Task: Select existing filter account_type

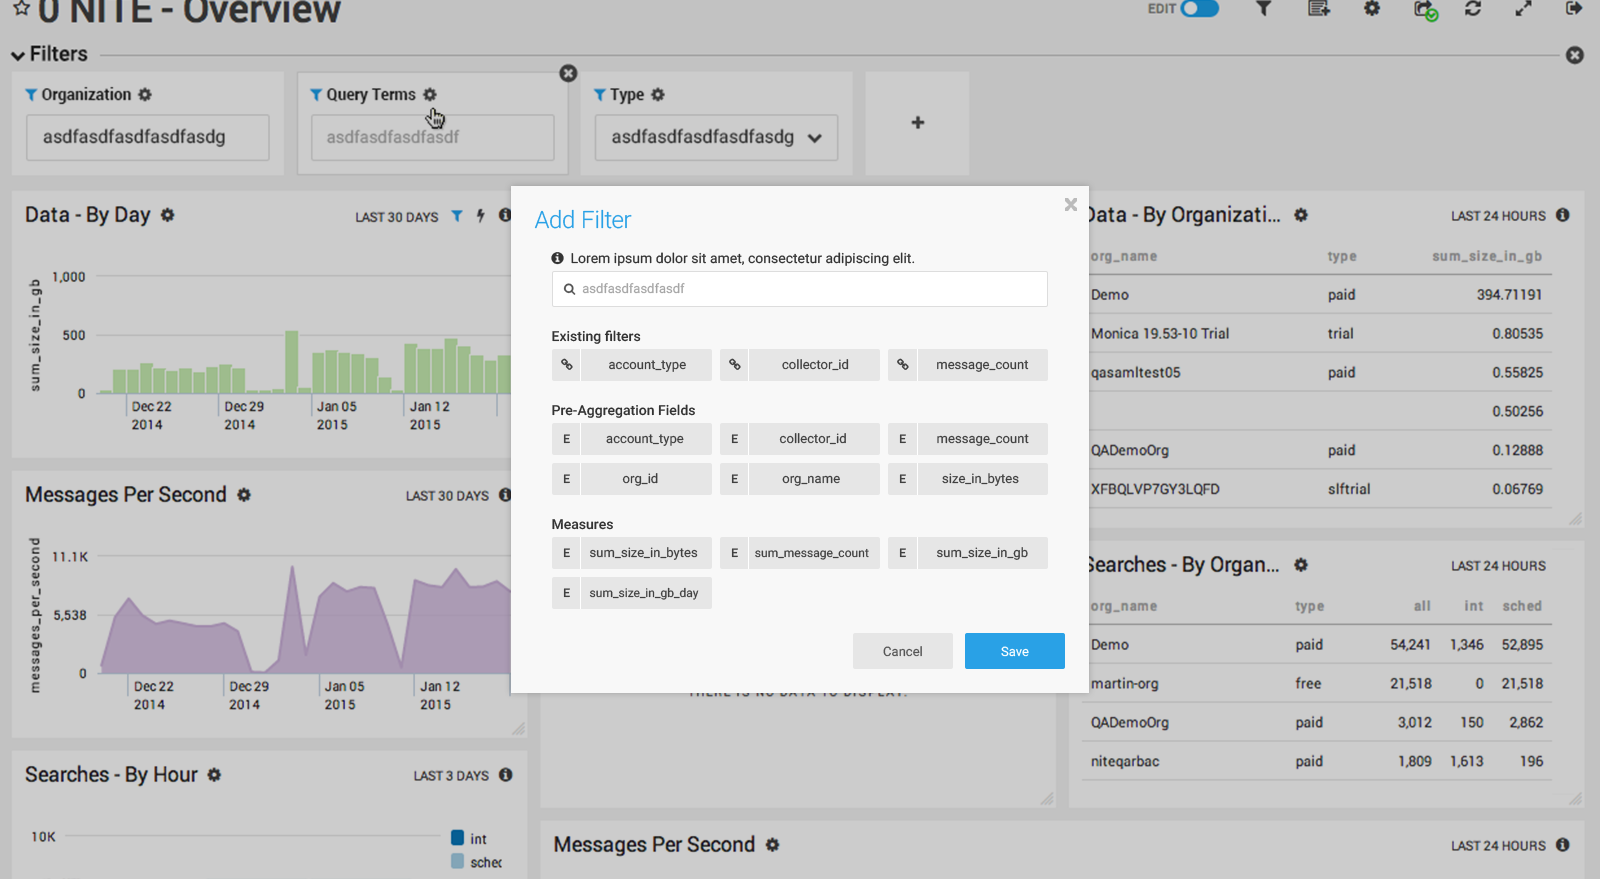Action: [647, 365]
